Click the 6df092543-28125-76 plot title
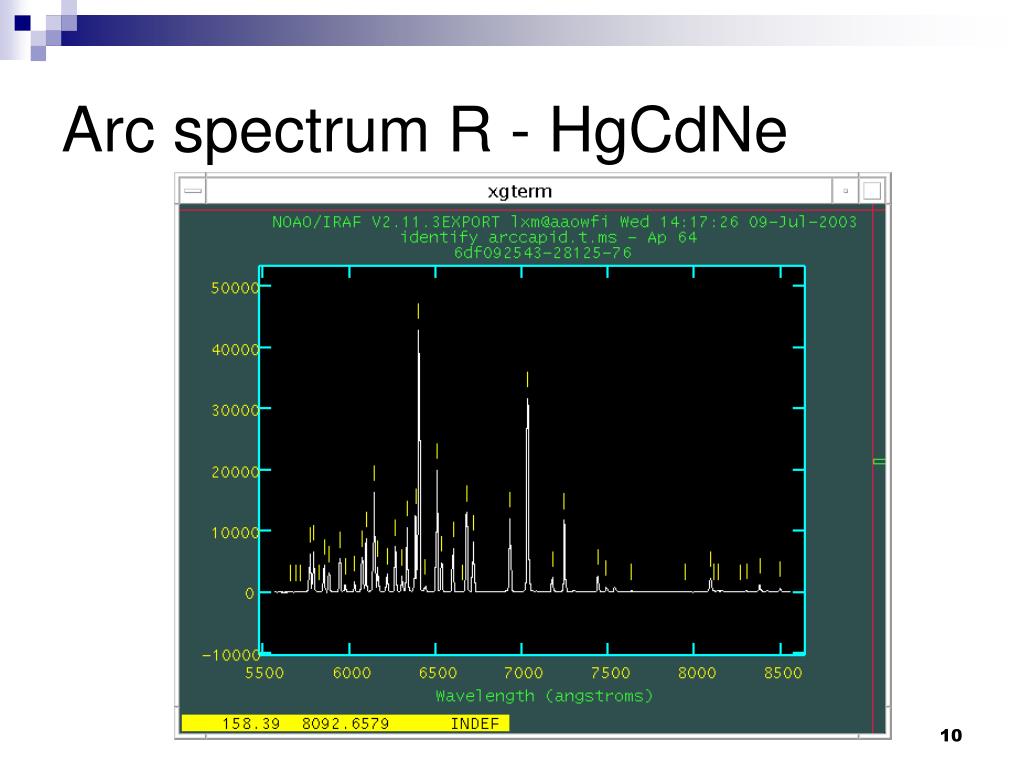1024x768 pixels. click(x=543, y=253)
